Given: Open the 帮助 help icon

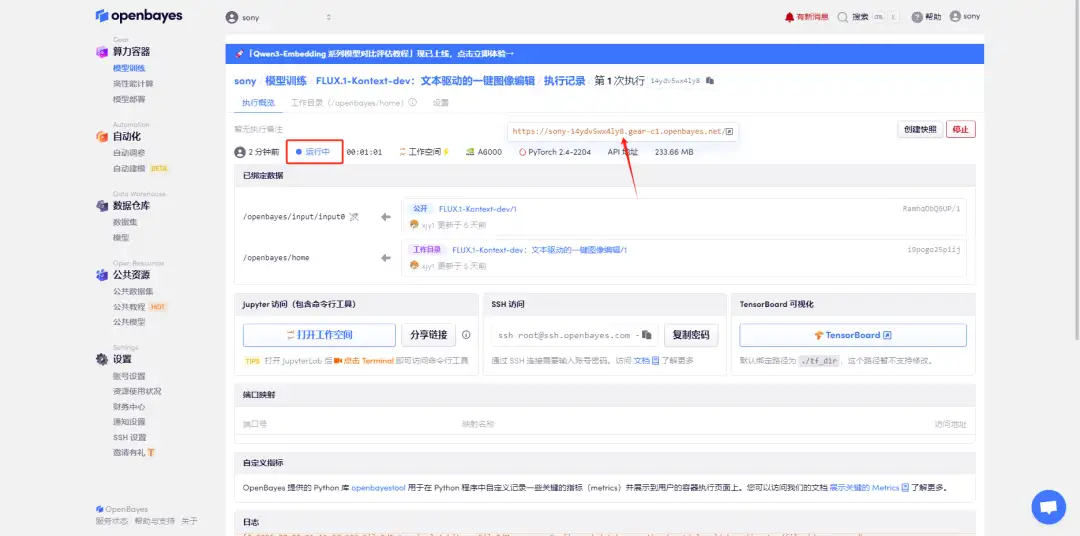Looking at the screenshot, I should pos(917,17).
